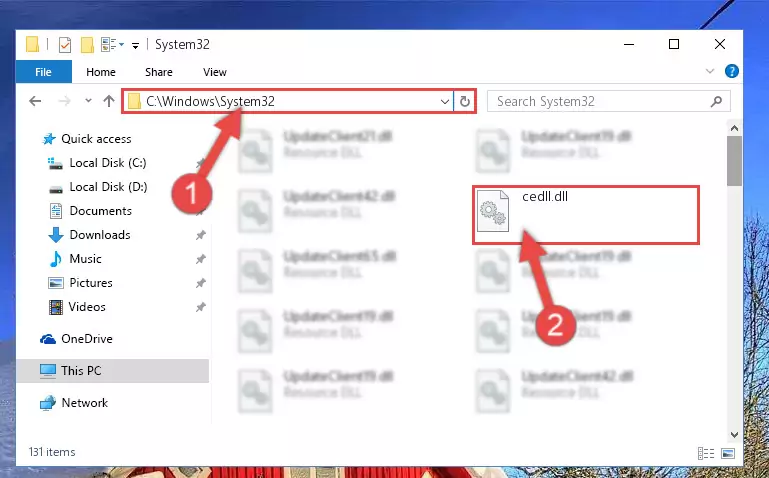Click the pin icon beside Music
Screen dimensions: 769x478
[x=200, y=259]
